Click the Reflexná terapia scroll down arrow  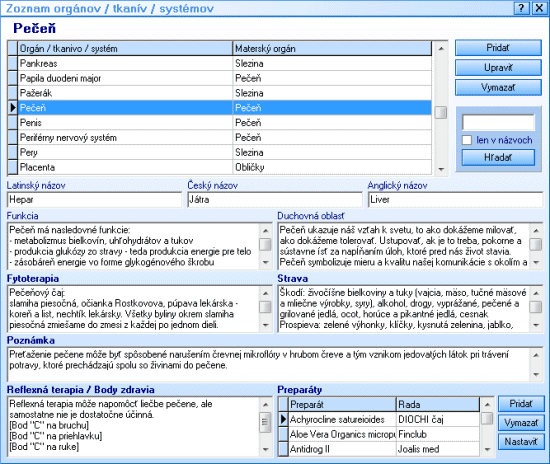(266, 450)
